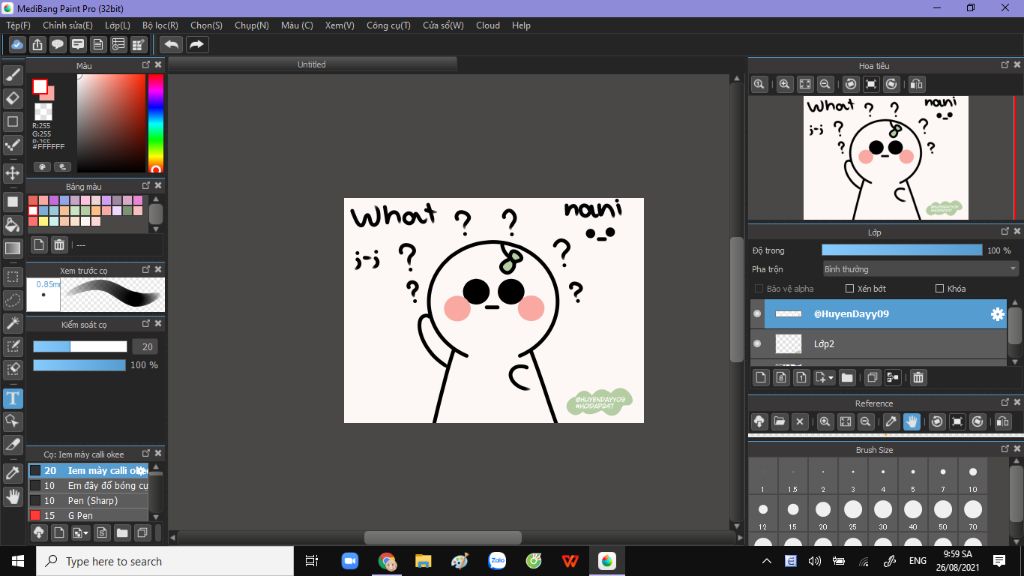Click the Windows search box
Screen dimensions: 1024x576
165,561
